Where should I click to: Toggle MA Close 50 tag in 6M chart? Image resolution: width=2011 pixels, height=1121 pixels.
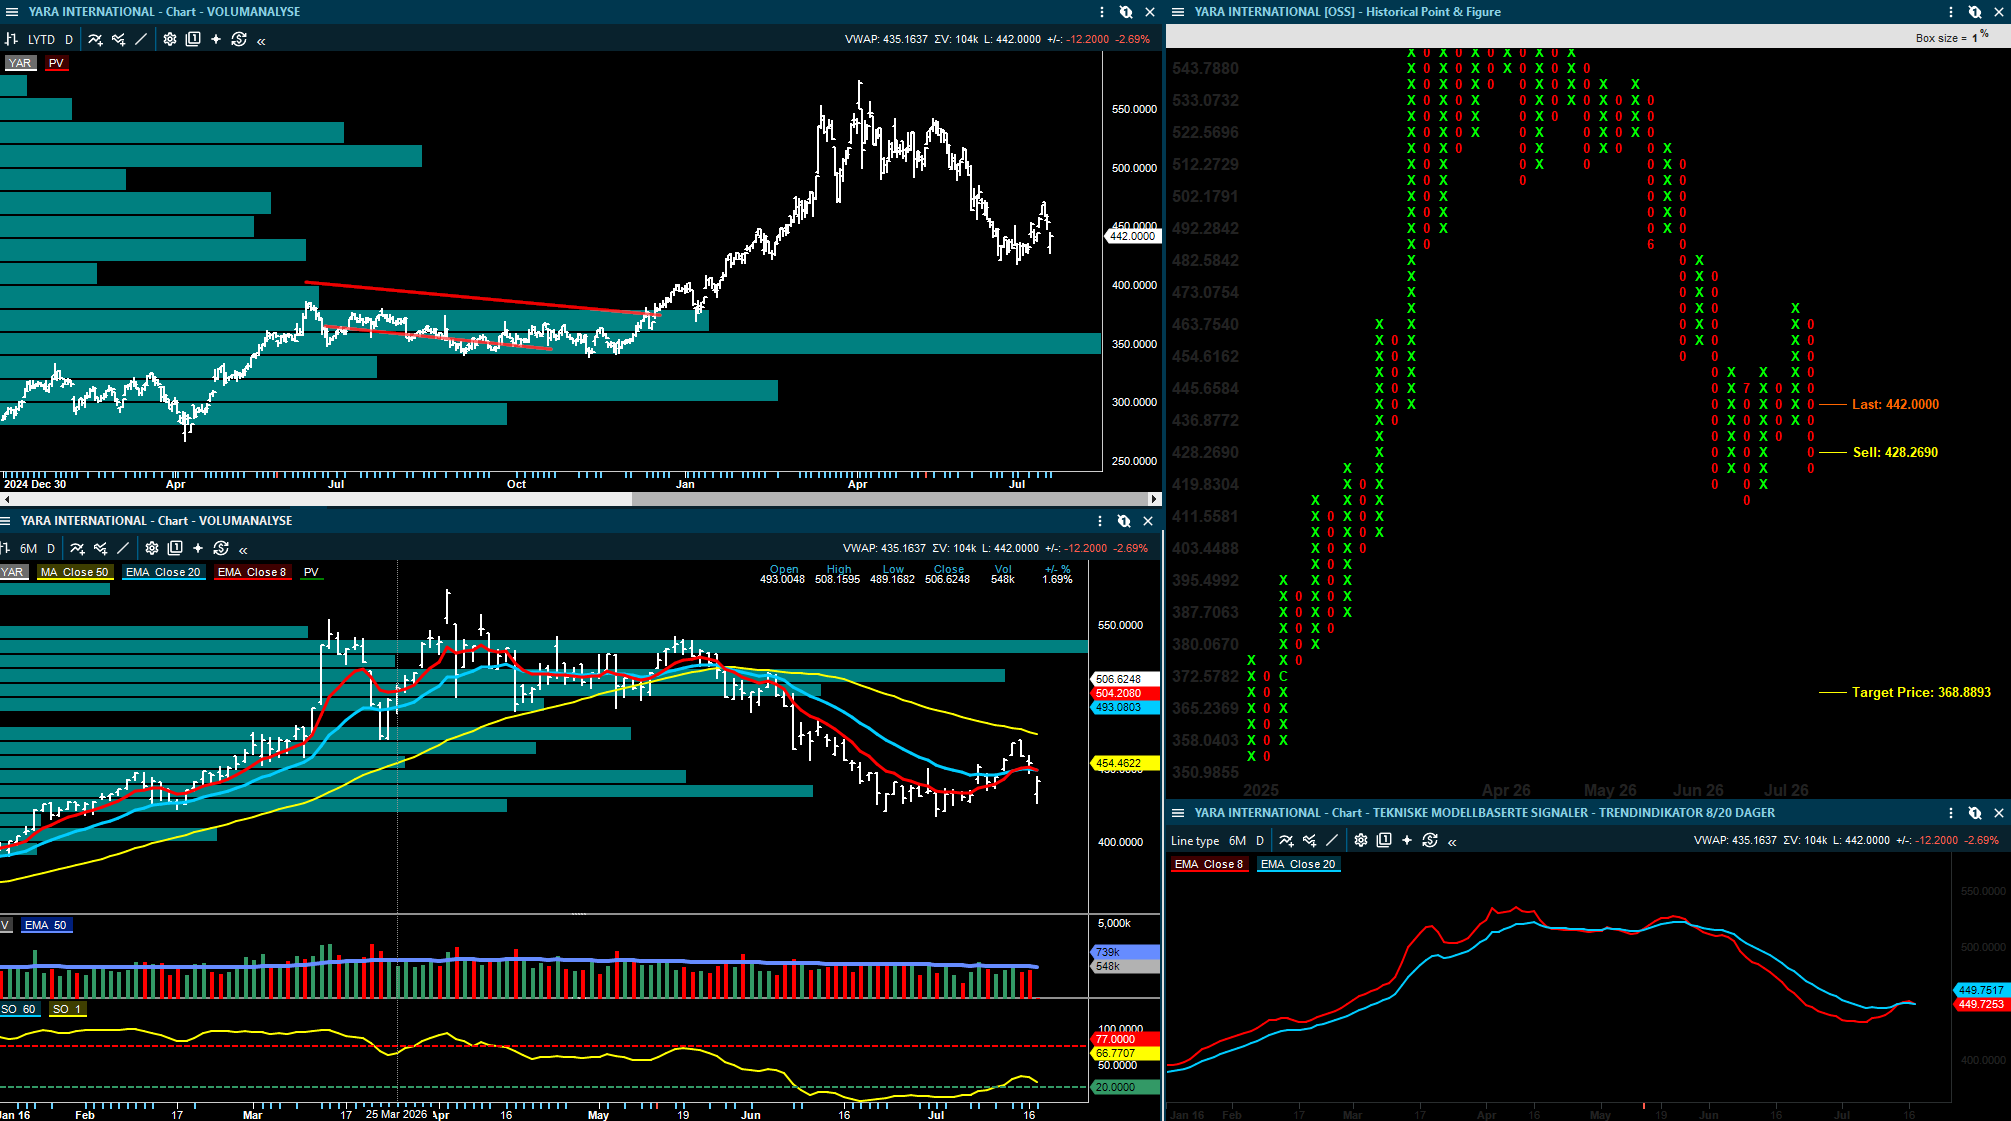click(74, 572)
